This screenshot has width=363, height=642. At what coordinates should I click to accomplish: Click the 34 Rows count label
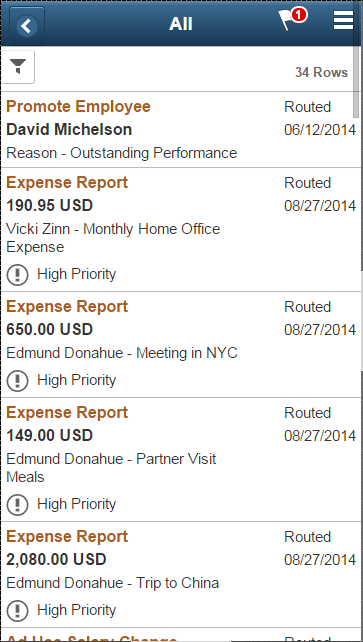pyautogui.click(x=322, y=72)
